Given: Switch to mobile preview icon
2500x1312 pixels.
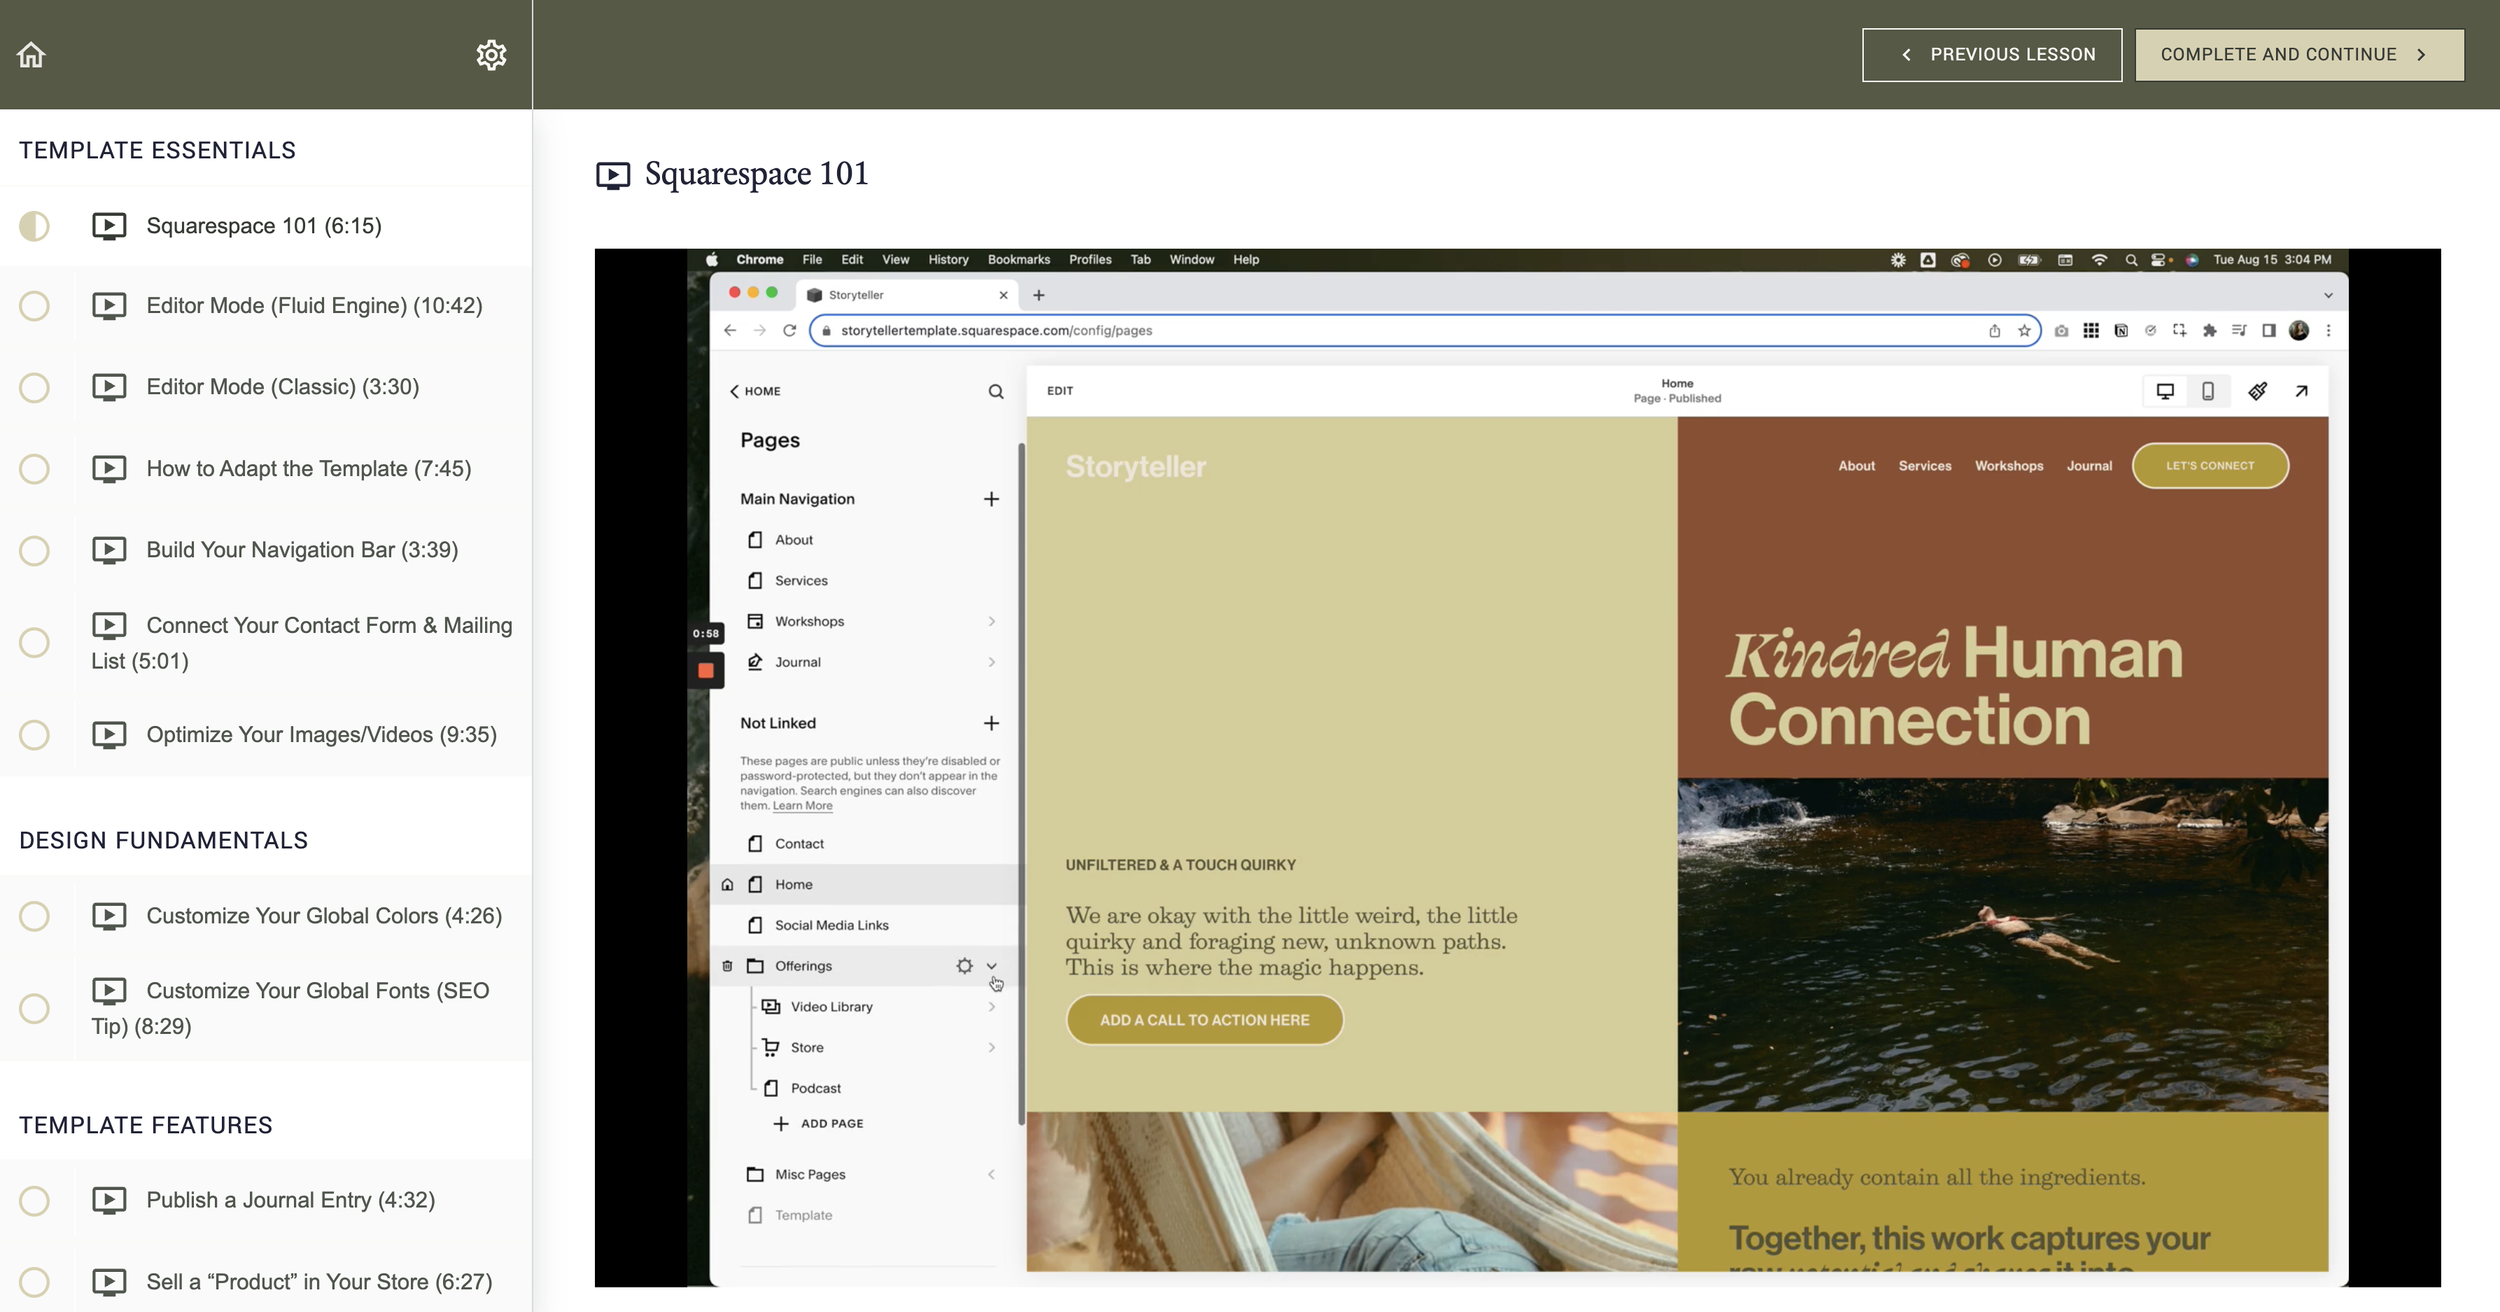Looking at the screenshot, I should (2208, 391).
